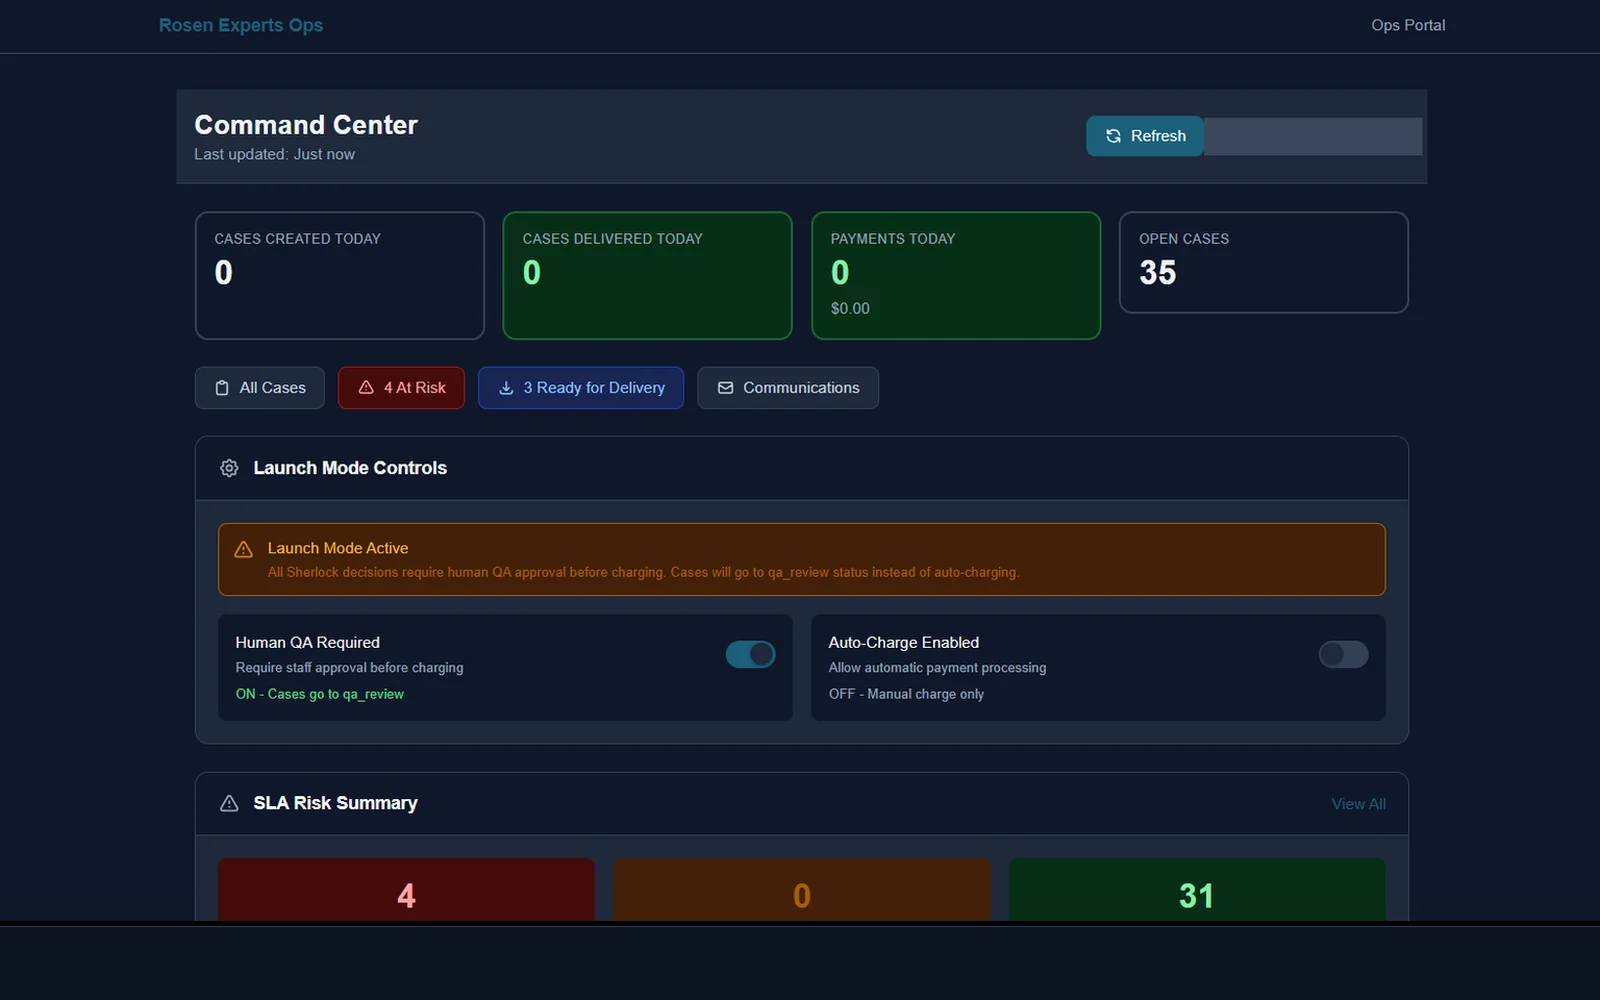Screen dimensions: 1600x1000
Task: Select the Cases Delivered Today card
Action: click(x=648, y=275)
